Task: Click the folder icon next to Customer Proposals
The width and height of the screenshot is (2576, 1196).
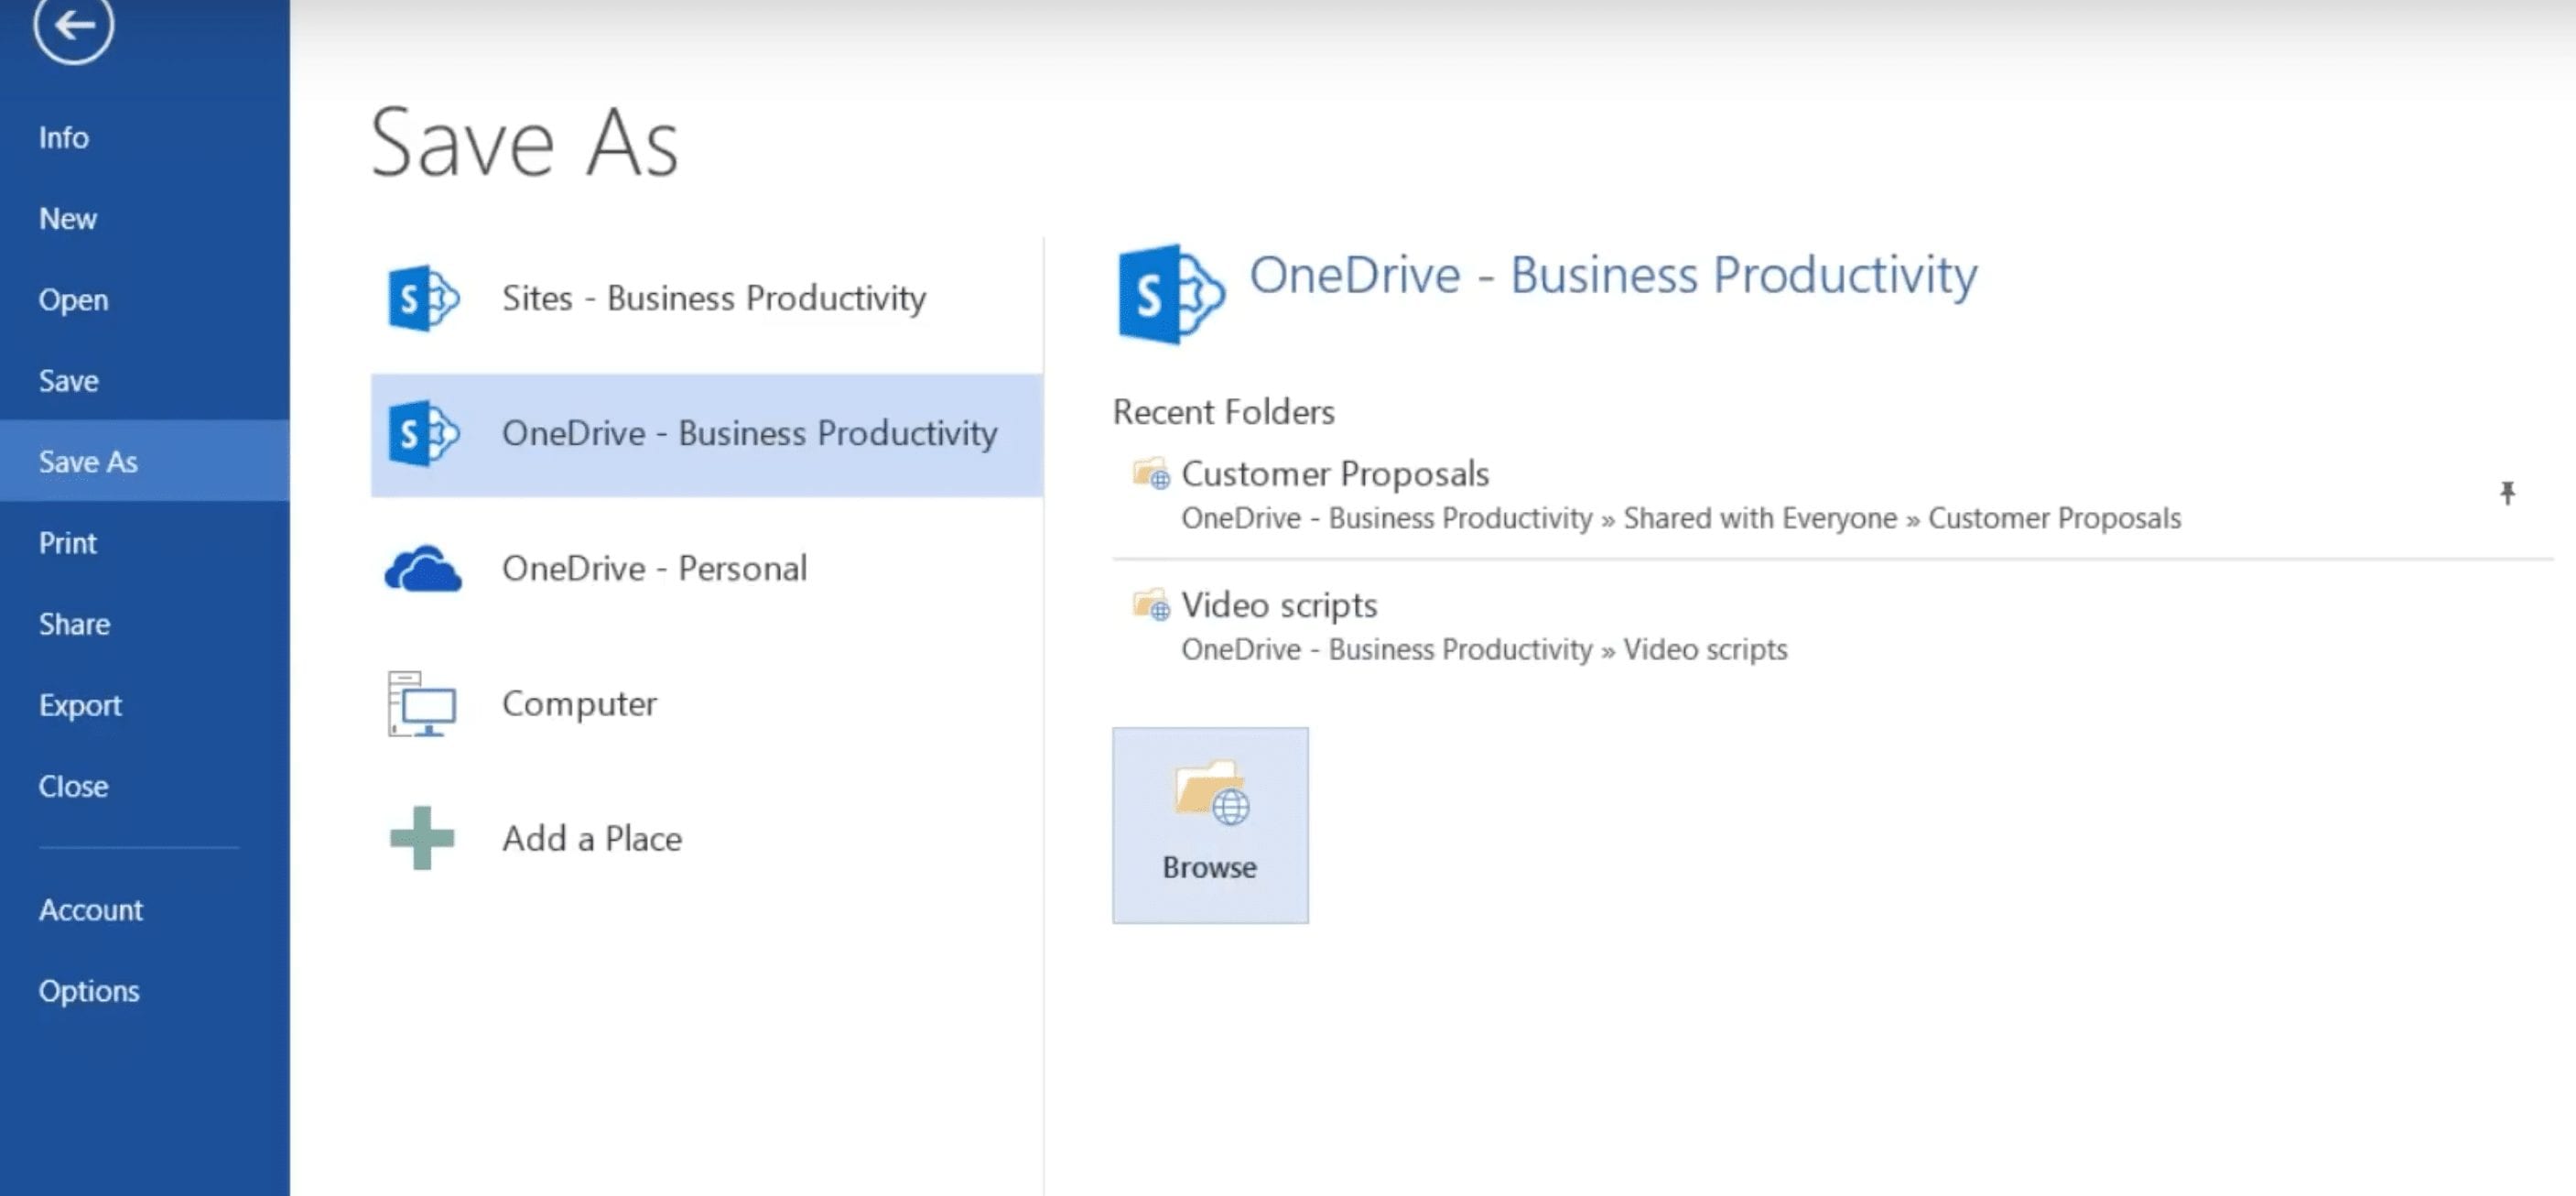Action: (1151, 473)
